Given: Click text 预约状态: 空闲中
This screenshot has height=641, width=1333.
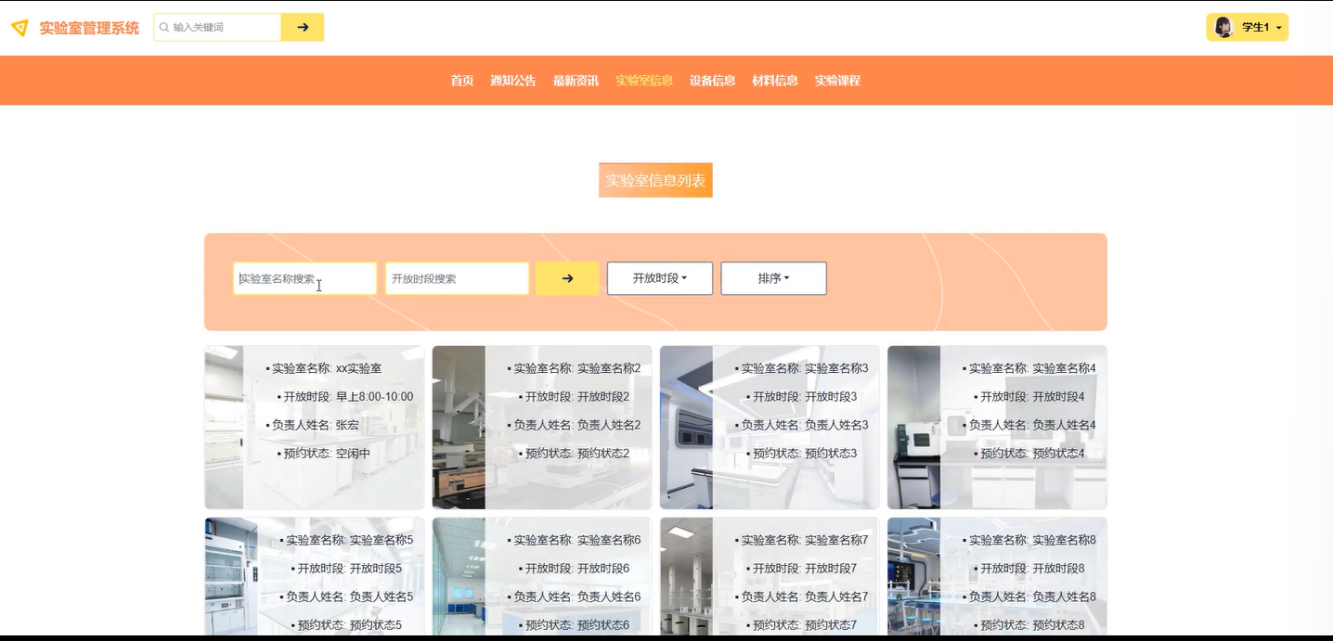Looking at the screenshot, I should point(327,453).
